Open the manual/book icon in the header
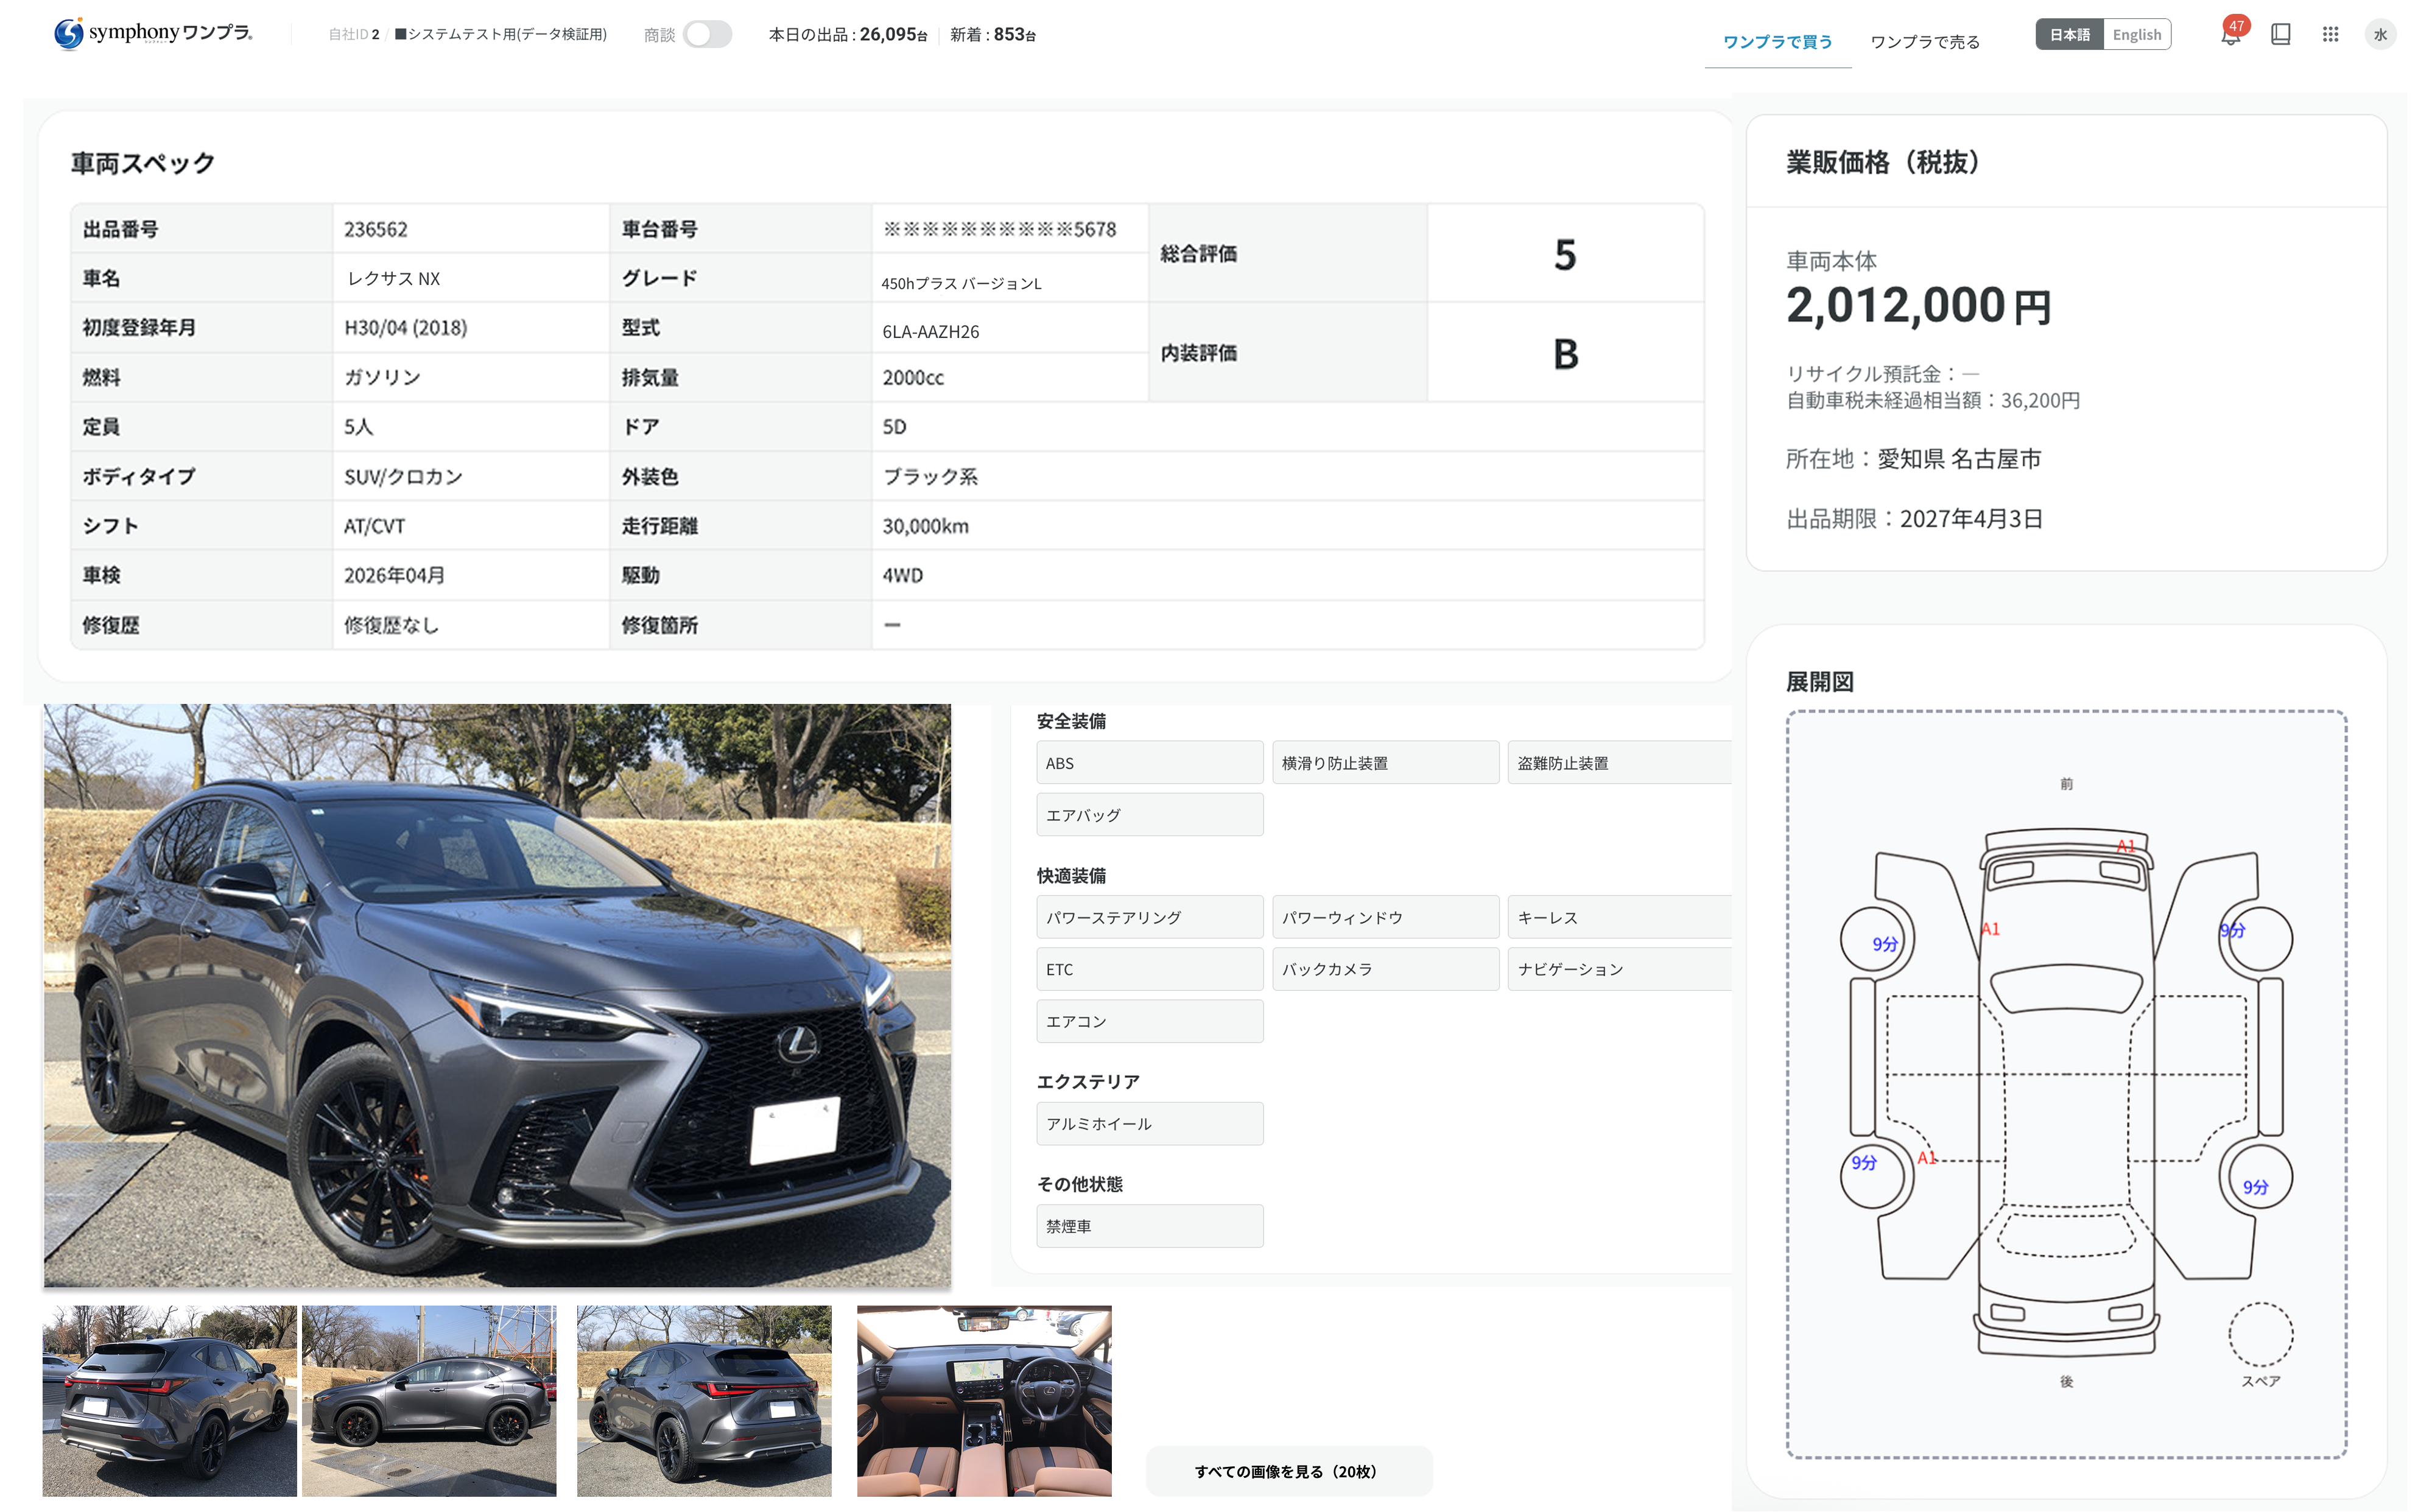The image size is (2432, 1512). click(x=2281, y=35)
